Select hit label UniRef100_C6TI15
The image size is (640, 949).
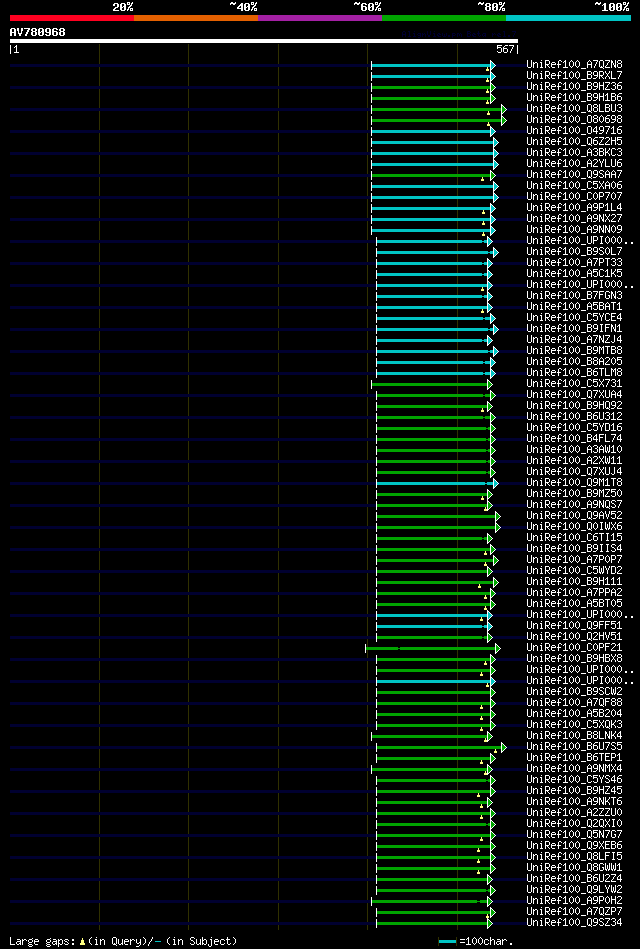pos(574,538)
